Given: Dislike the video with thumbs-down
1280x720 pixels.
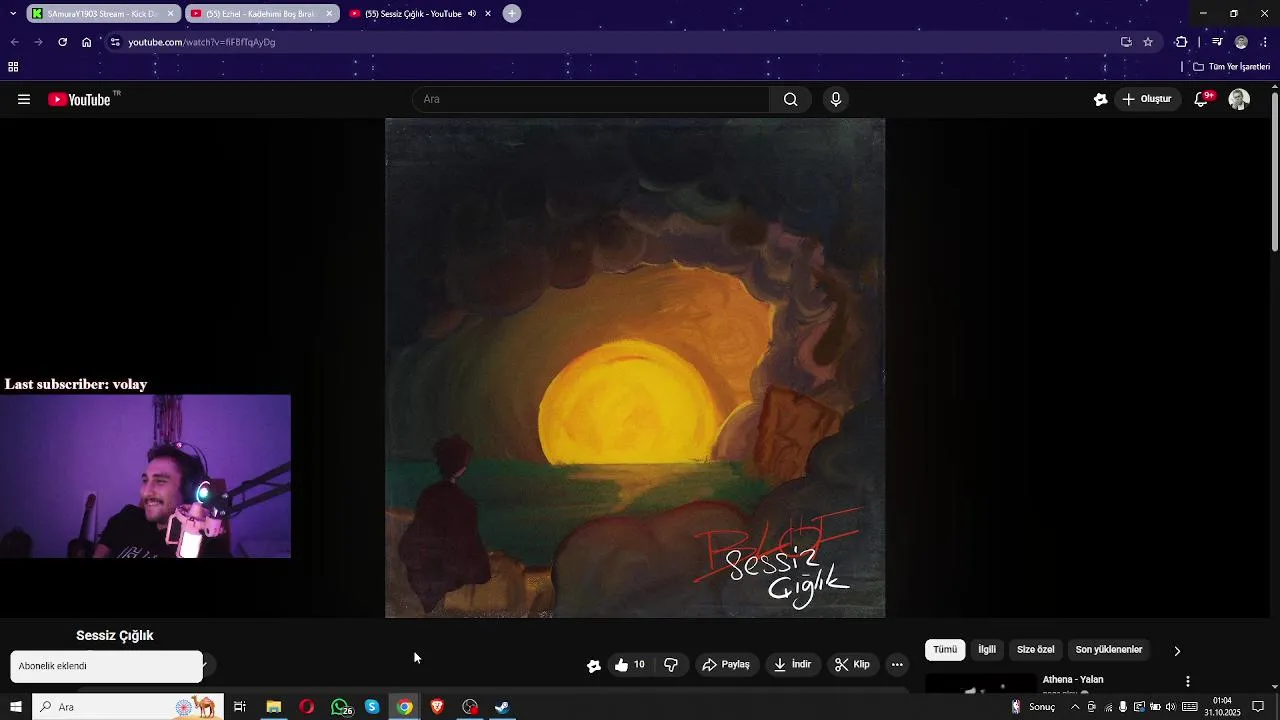Looking at the screenshot, I should [x=671, y=665].
